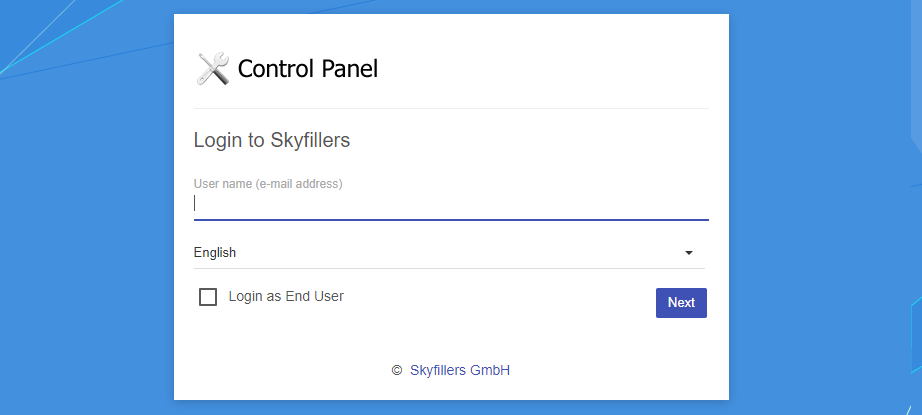Focus the User name e-mail input field

click(450, 203)
